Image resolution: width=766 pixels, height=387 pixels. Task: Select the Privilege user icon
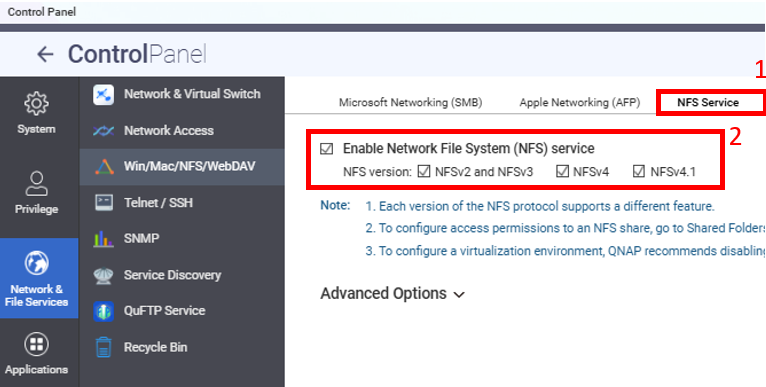pos(36,183)
